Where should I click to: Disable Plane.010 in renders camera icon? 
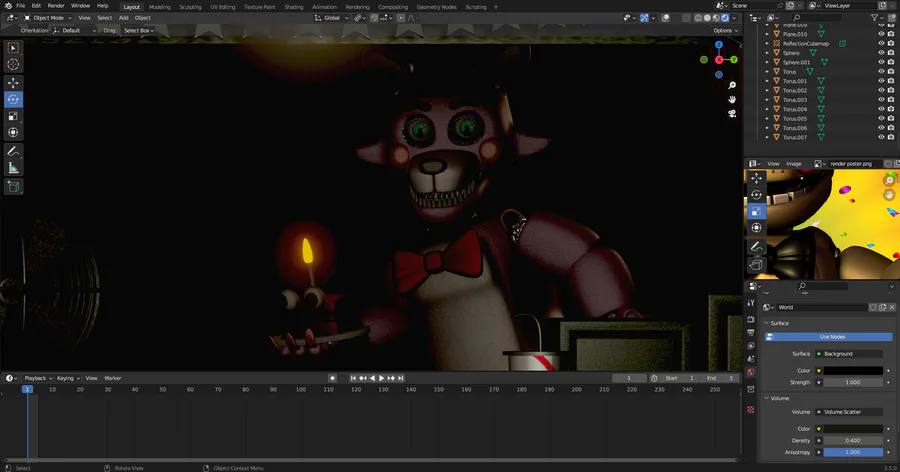(891, 34)
